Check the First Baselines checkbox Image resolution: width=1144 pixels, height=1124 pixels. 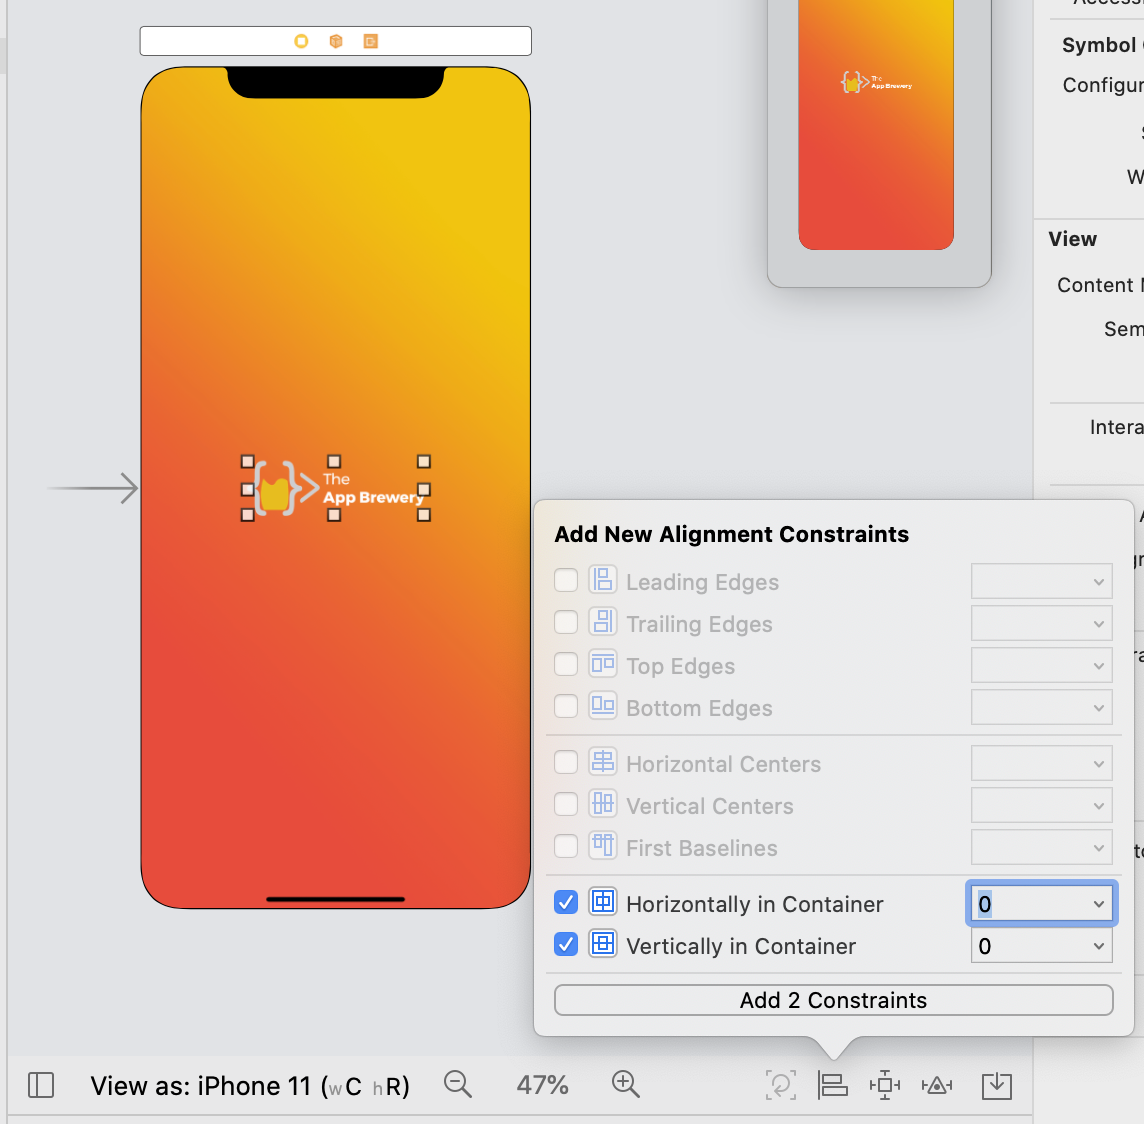(566, 846)
